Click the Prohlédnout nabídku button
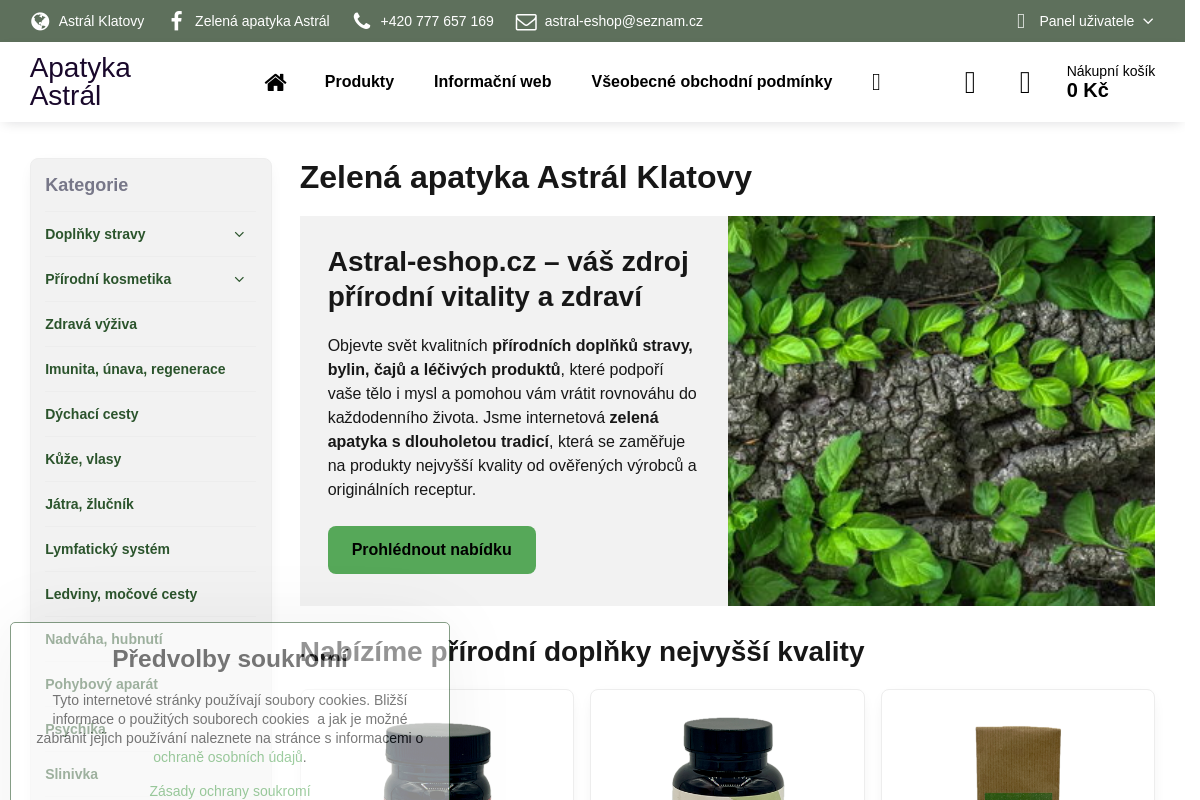The width and height of the screenshot is (1200, 800). 431,549
